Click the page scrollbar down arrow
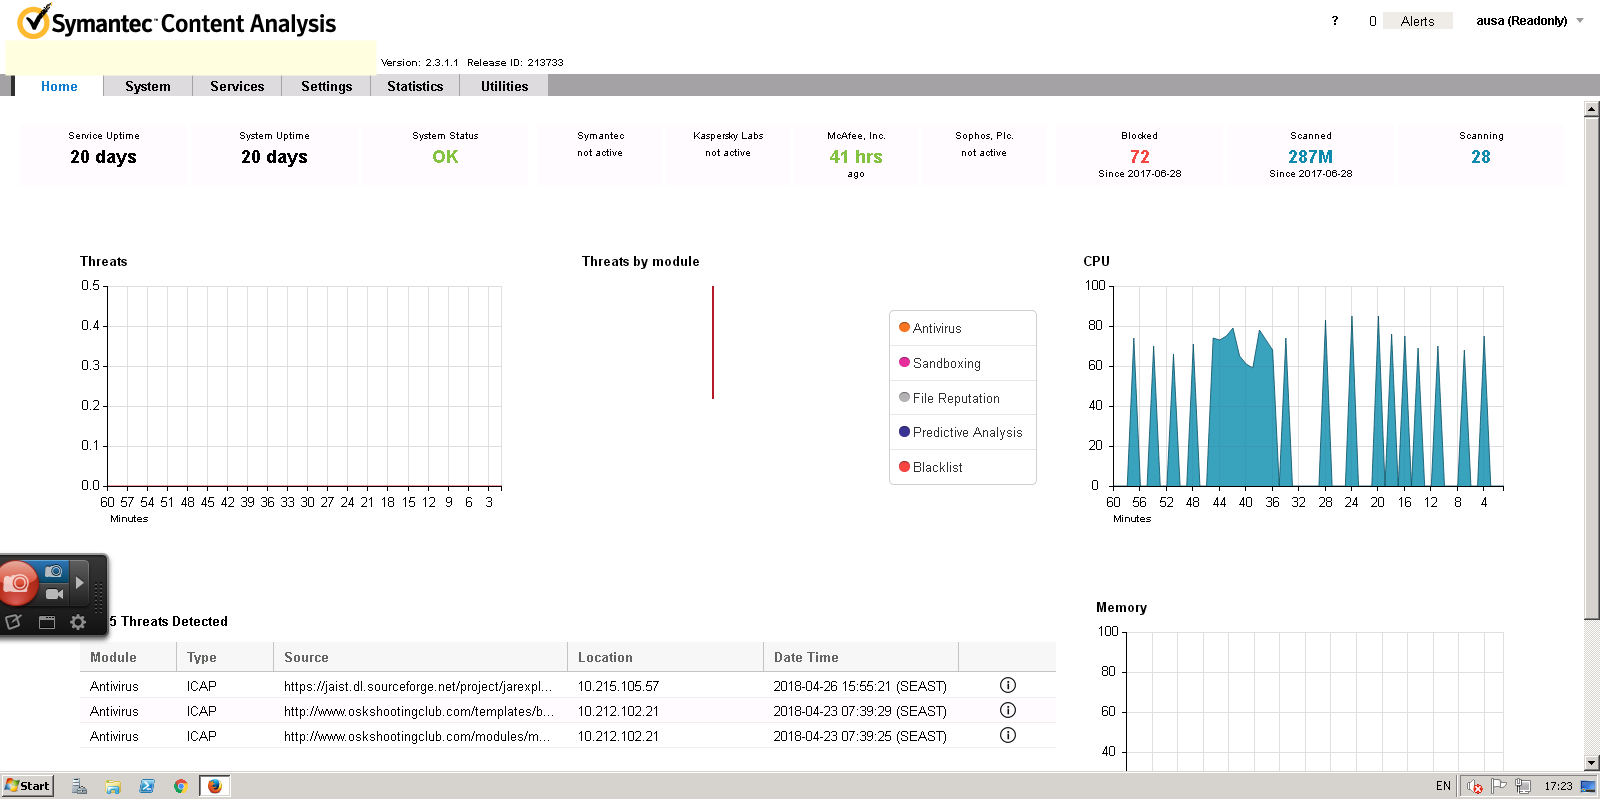This screenshot has height=799, width=1600. [x=1592, y=763]
